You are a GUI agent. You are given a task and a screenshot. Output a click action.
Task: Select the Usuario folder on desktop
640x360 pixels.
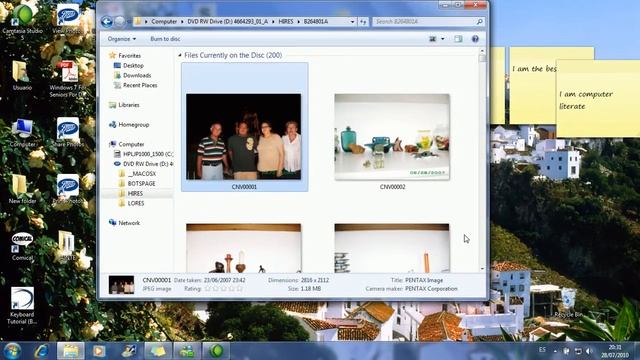22,76
